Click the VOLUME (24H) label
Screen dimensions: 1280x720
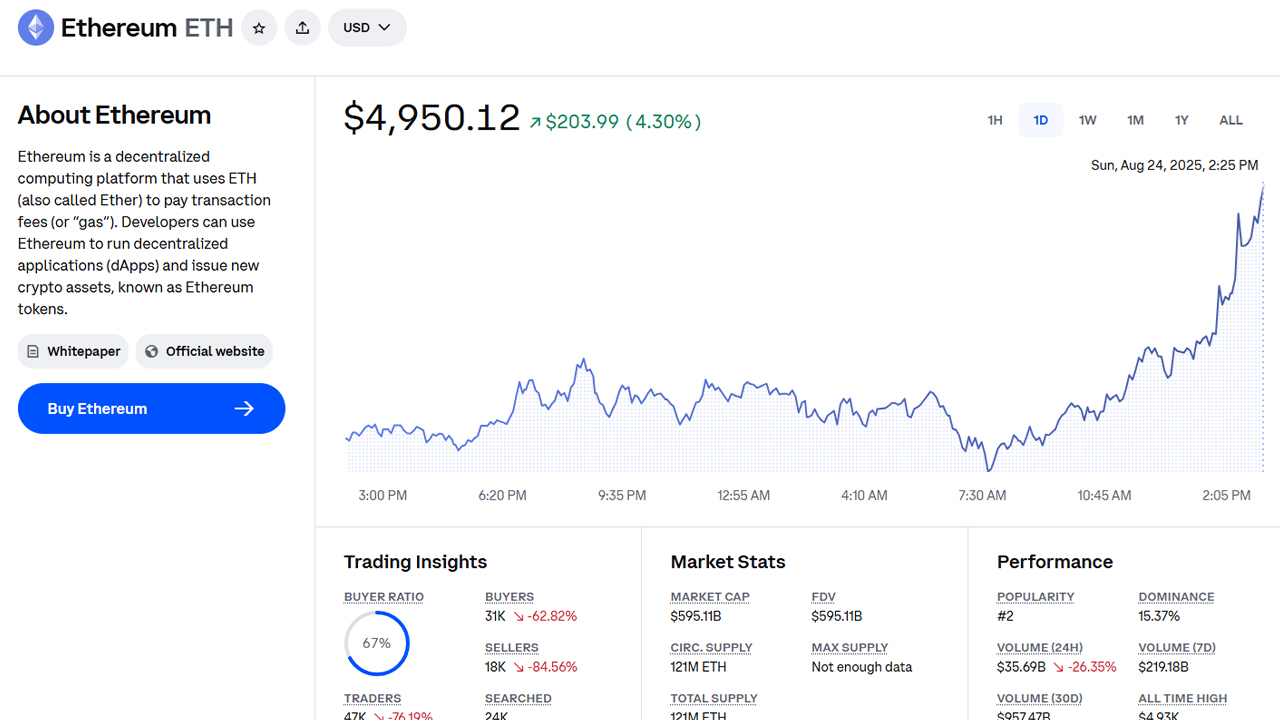pos(1040,648)
